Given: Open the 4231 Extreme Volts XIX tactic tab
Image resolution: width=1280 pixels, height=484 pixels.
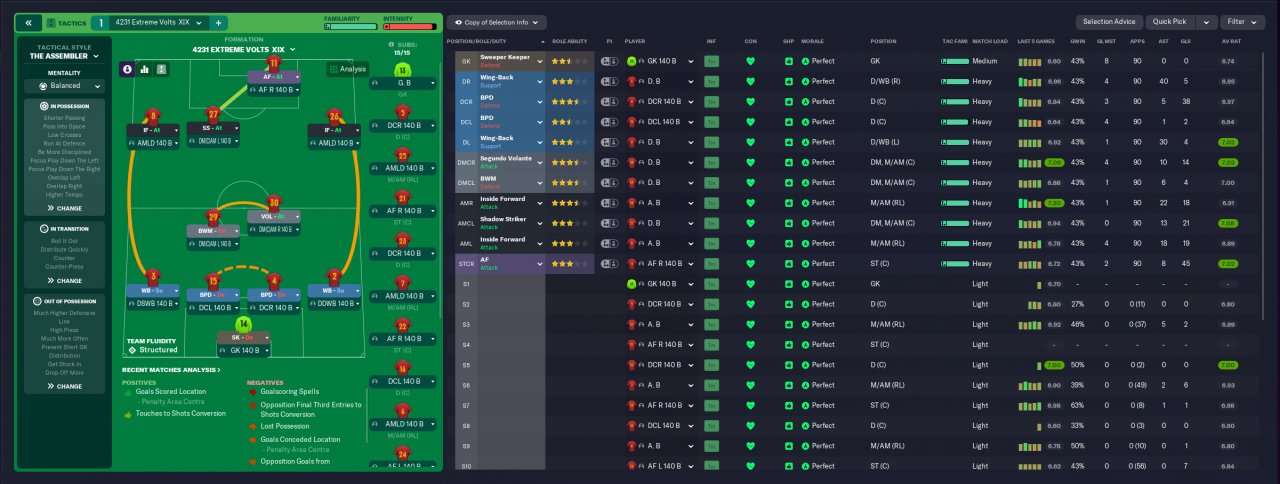Looking at the screenshot, I should click(x=158, y=22).
